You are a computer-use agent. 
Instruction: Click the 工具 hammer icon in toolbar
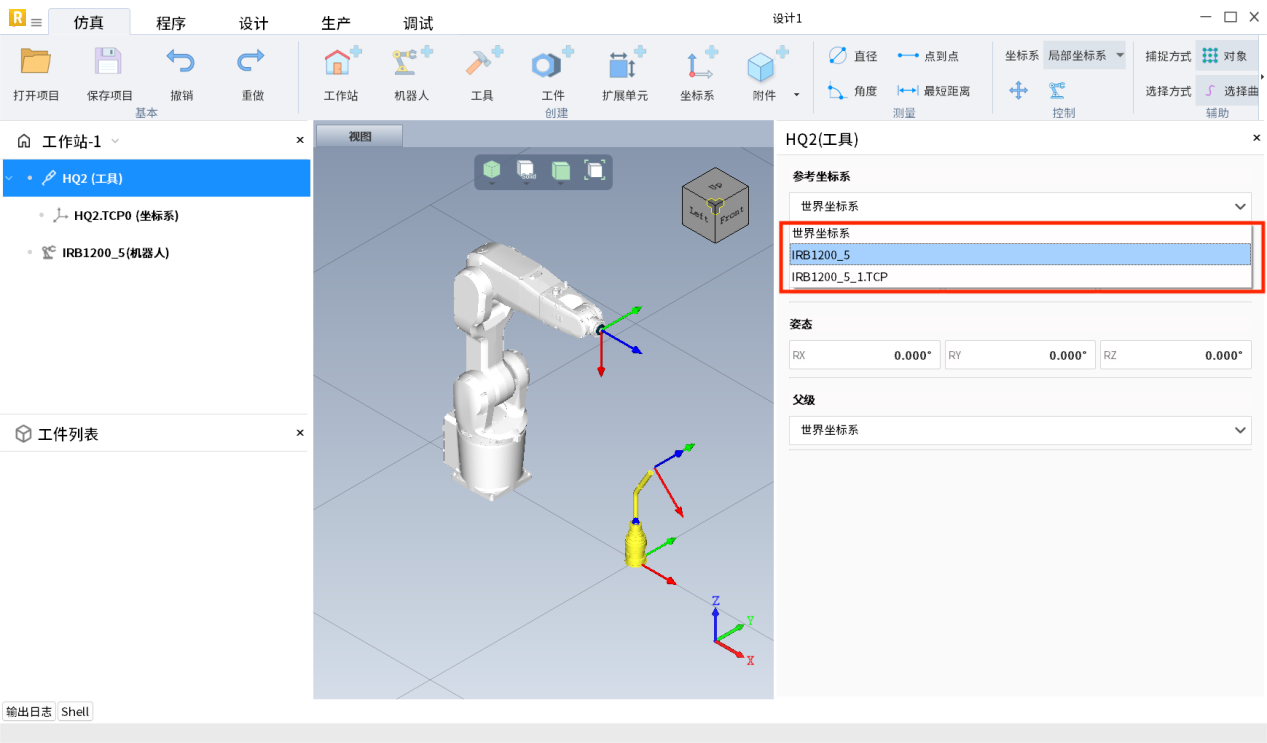[482, 65]
